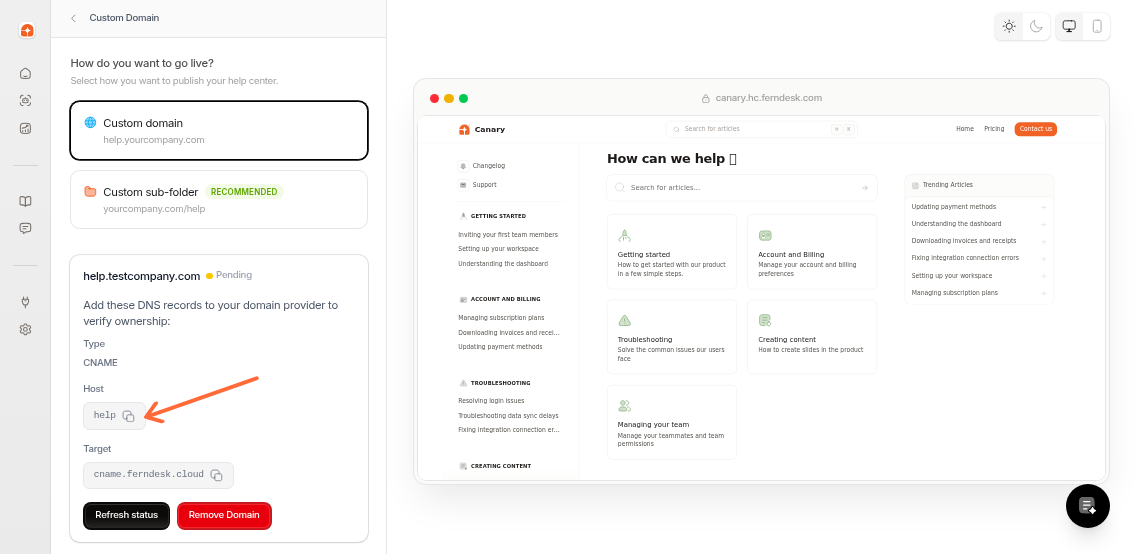Screen dimensions: 1136x554
Task: Click the analytics chart icon in sidebar
Action: tap(26, 128)
